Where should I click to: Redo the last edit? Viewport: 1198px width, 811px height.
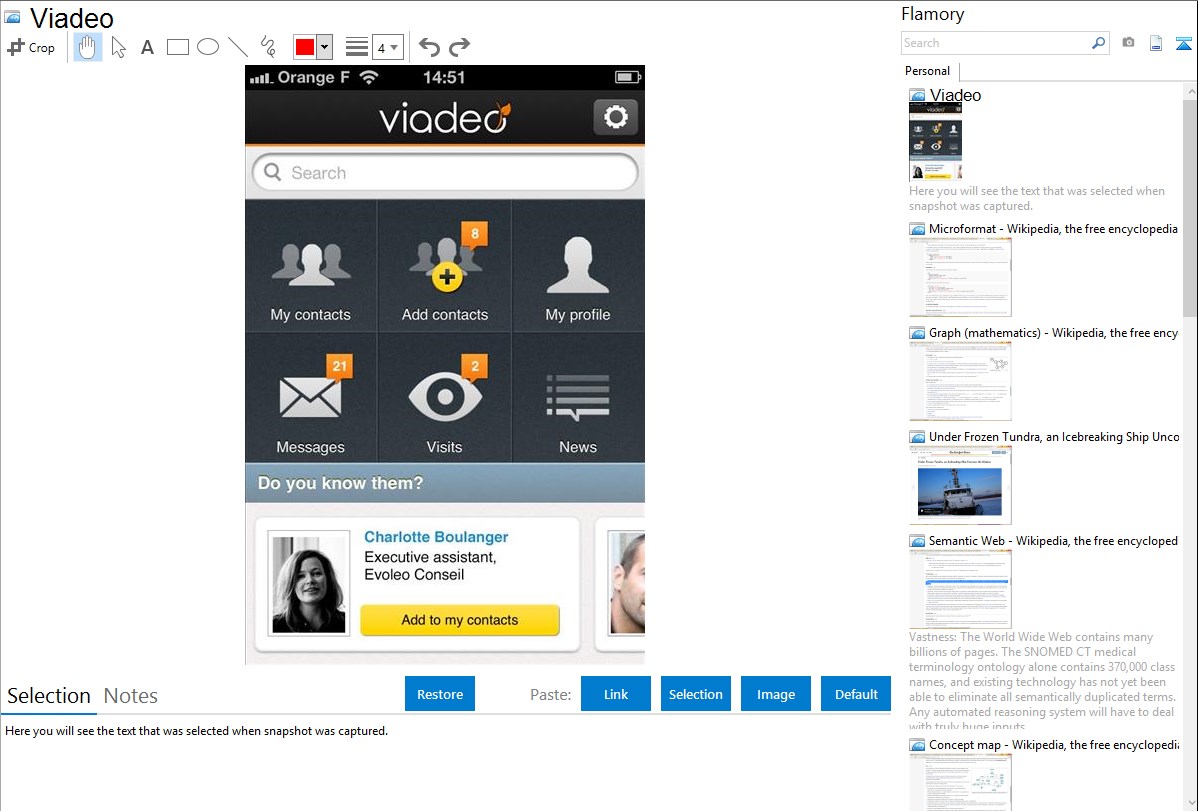click(459, 47)
